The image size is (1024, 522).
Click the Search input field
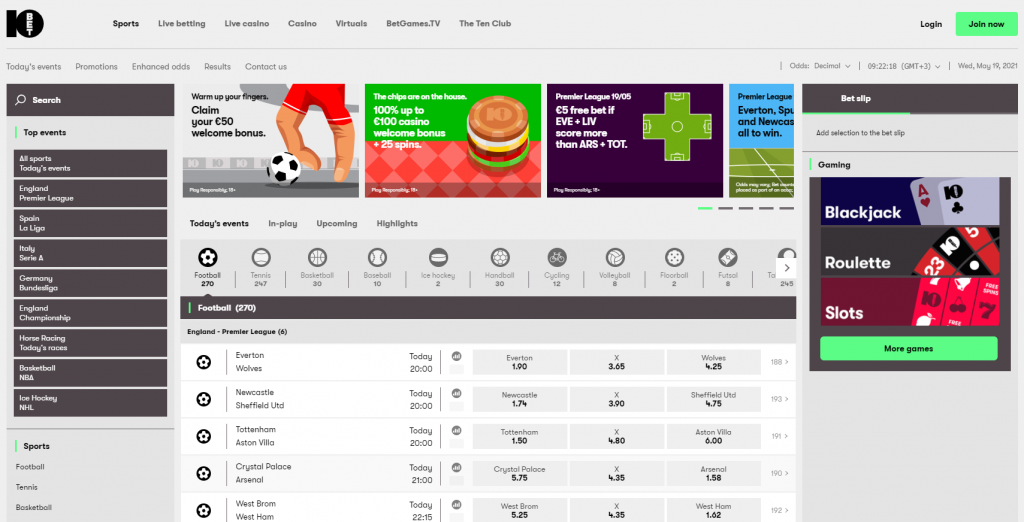[x=90, y=100]
